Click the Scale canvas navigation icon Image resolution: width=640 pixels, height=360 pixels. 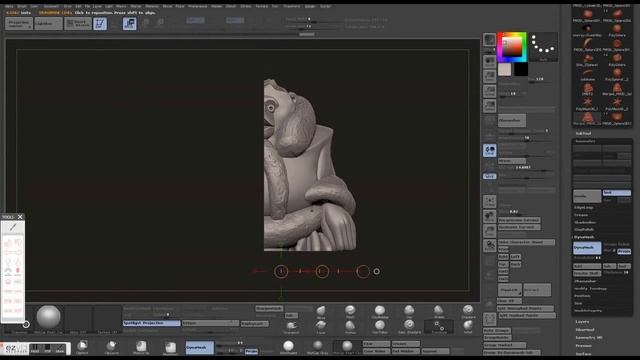pyautogui.click(x=489, y=231)
